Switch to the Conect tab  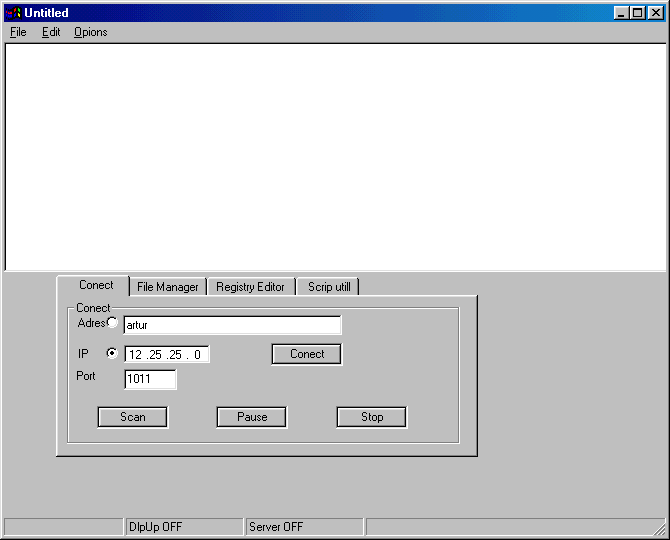point(96,285)
